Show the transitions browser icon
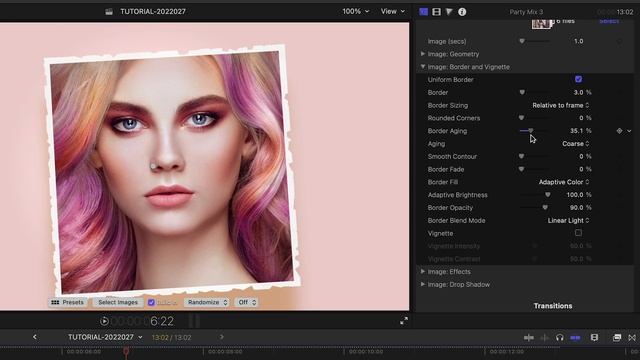Image resolution: width=640 pixels, height=360 pixels. [632, 338]
